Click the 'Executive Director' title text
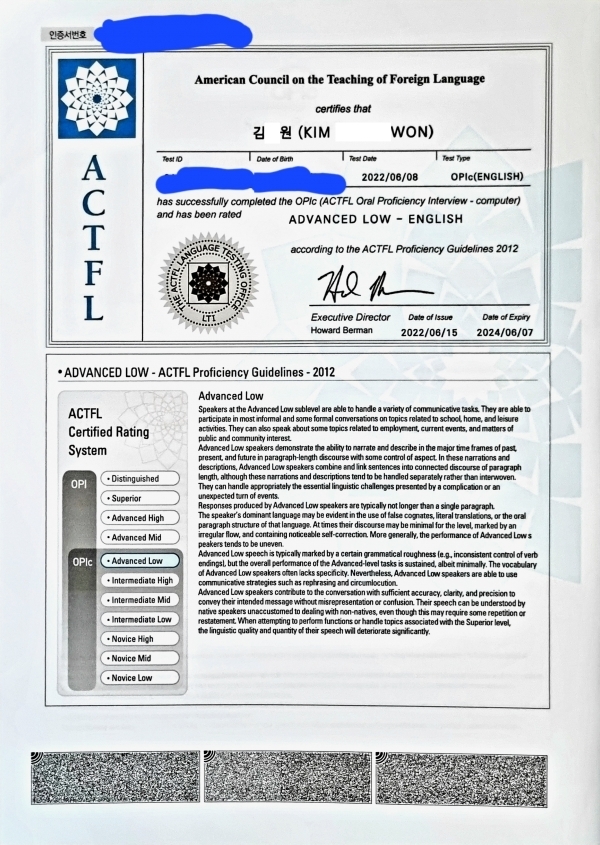This screenshot has height=845, width=600. coord(350,317)
